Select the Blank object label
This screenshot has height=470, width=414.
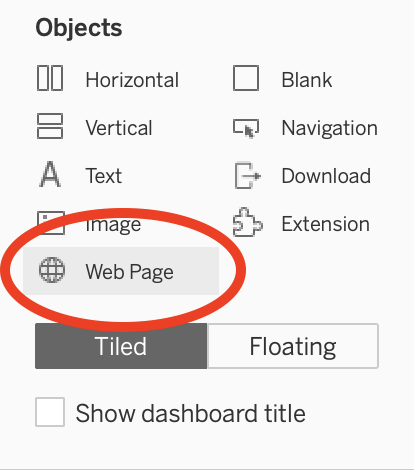point(307,80)
